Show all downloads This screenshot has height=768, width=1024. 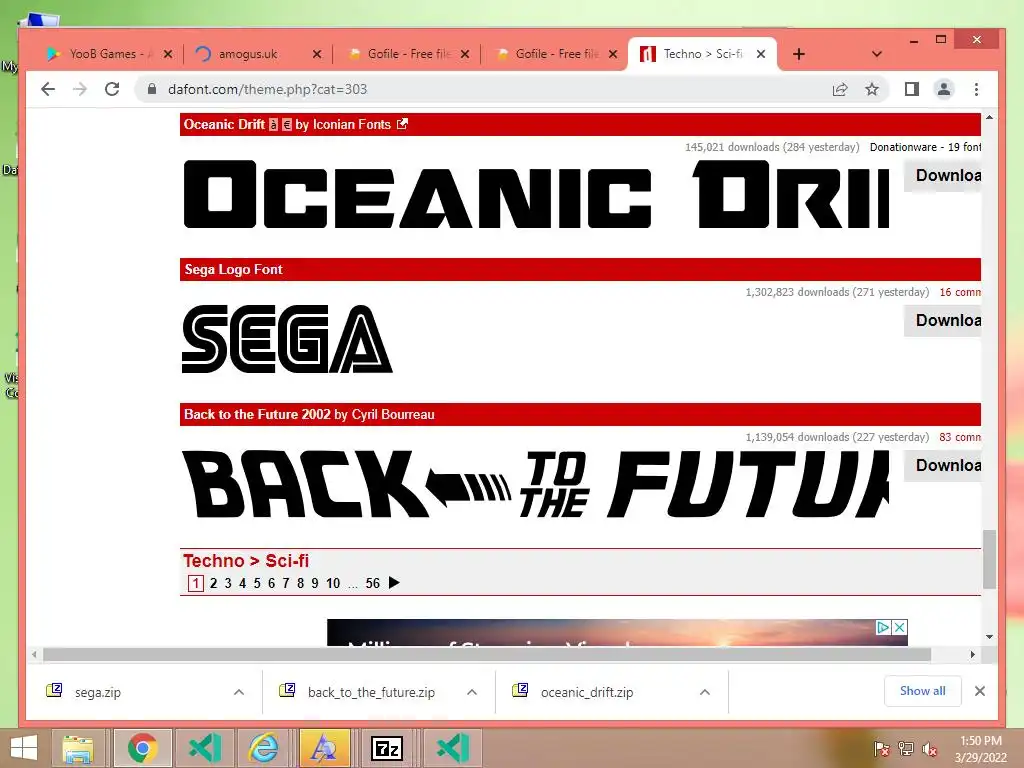(x=922, y=691)
